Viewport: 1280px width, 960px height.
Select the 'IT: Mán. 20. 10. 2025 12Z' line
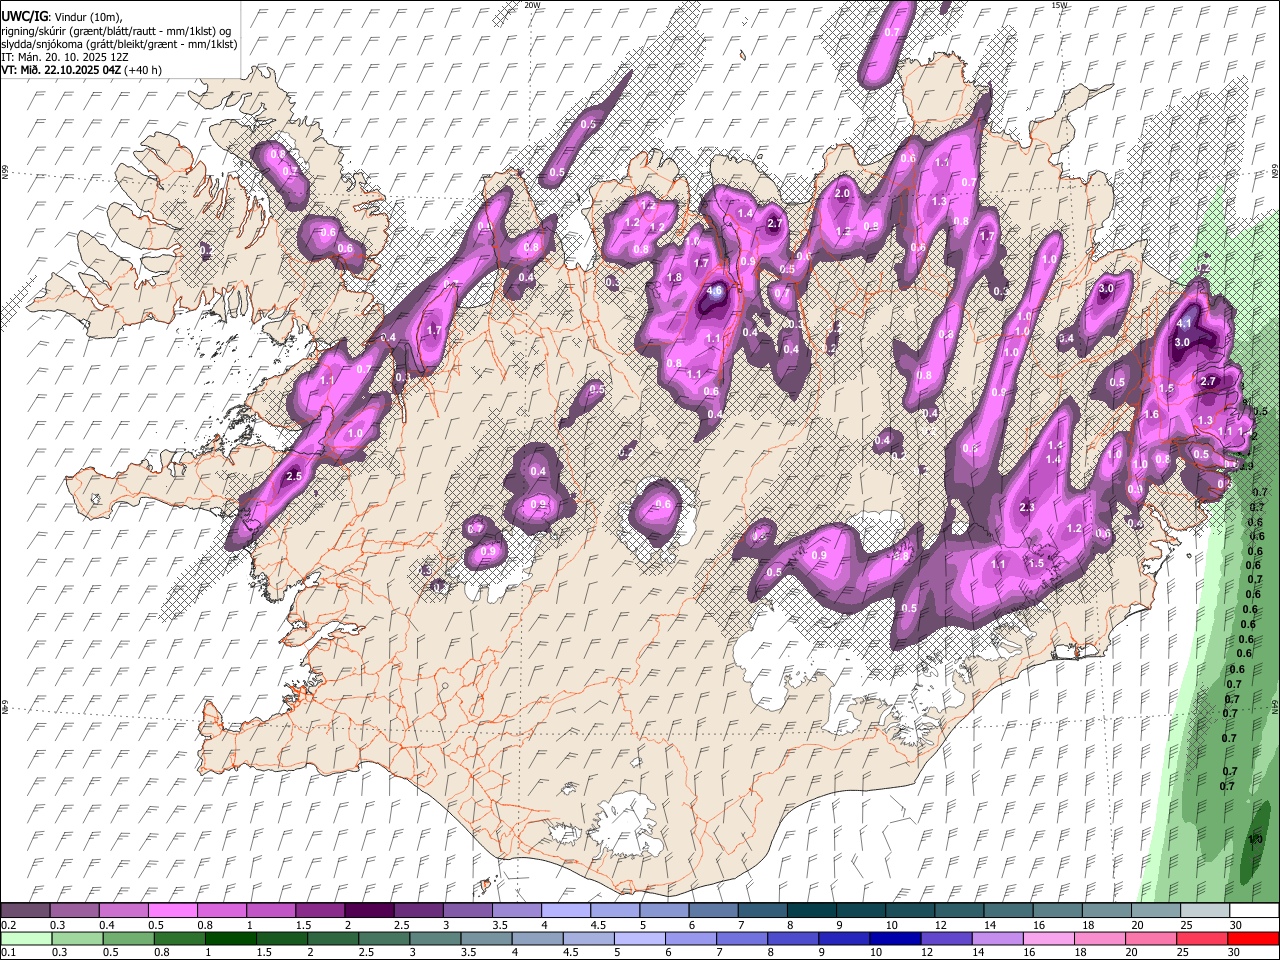click(65, 57)
